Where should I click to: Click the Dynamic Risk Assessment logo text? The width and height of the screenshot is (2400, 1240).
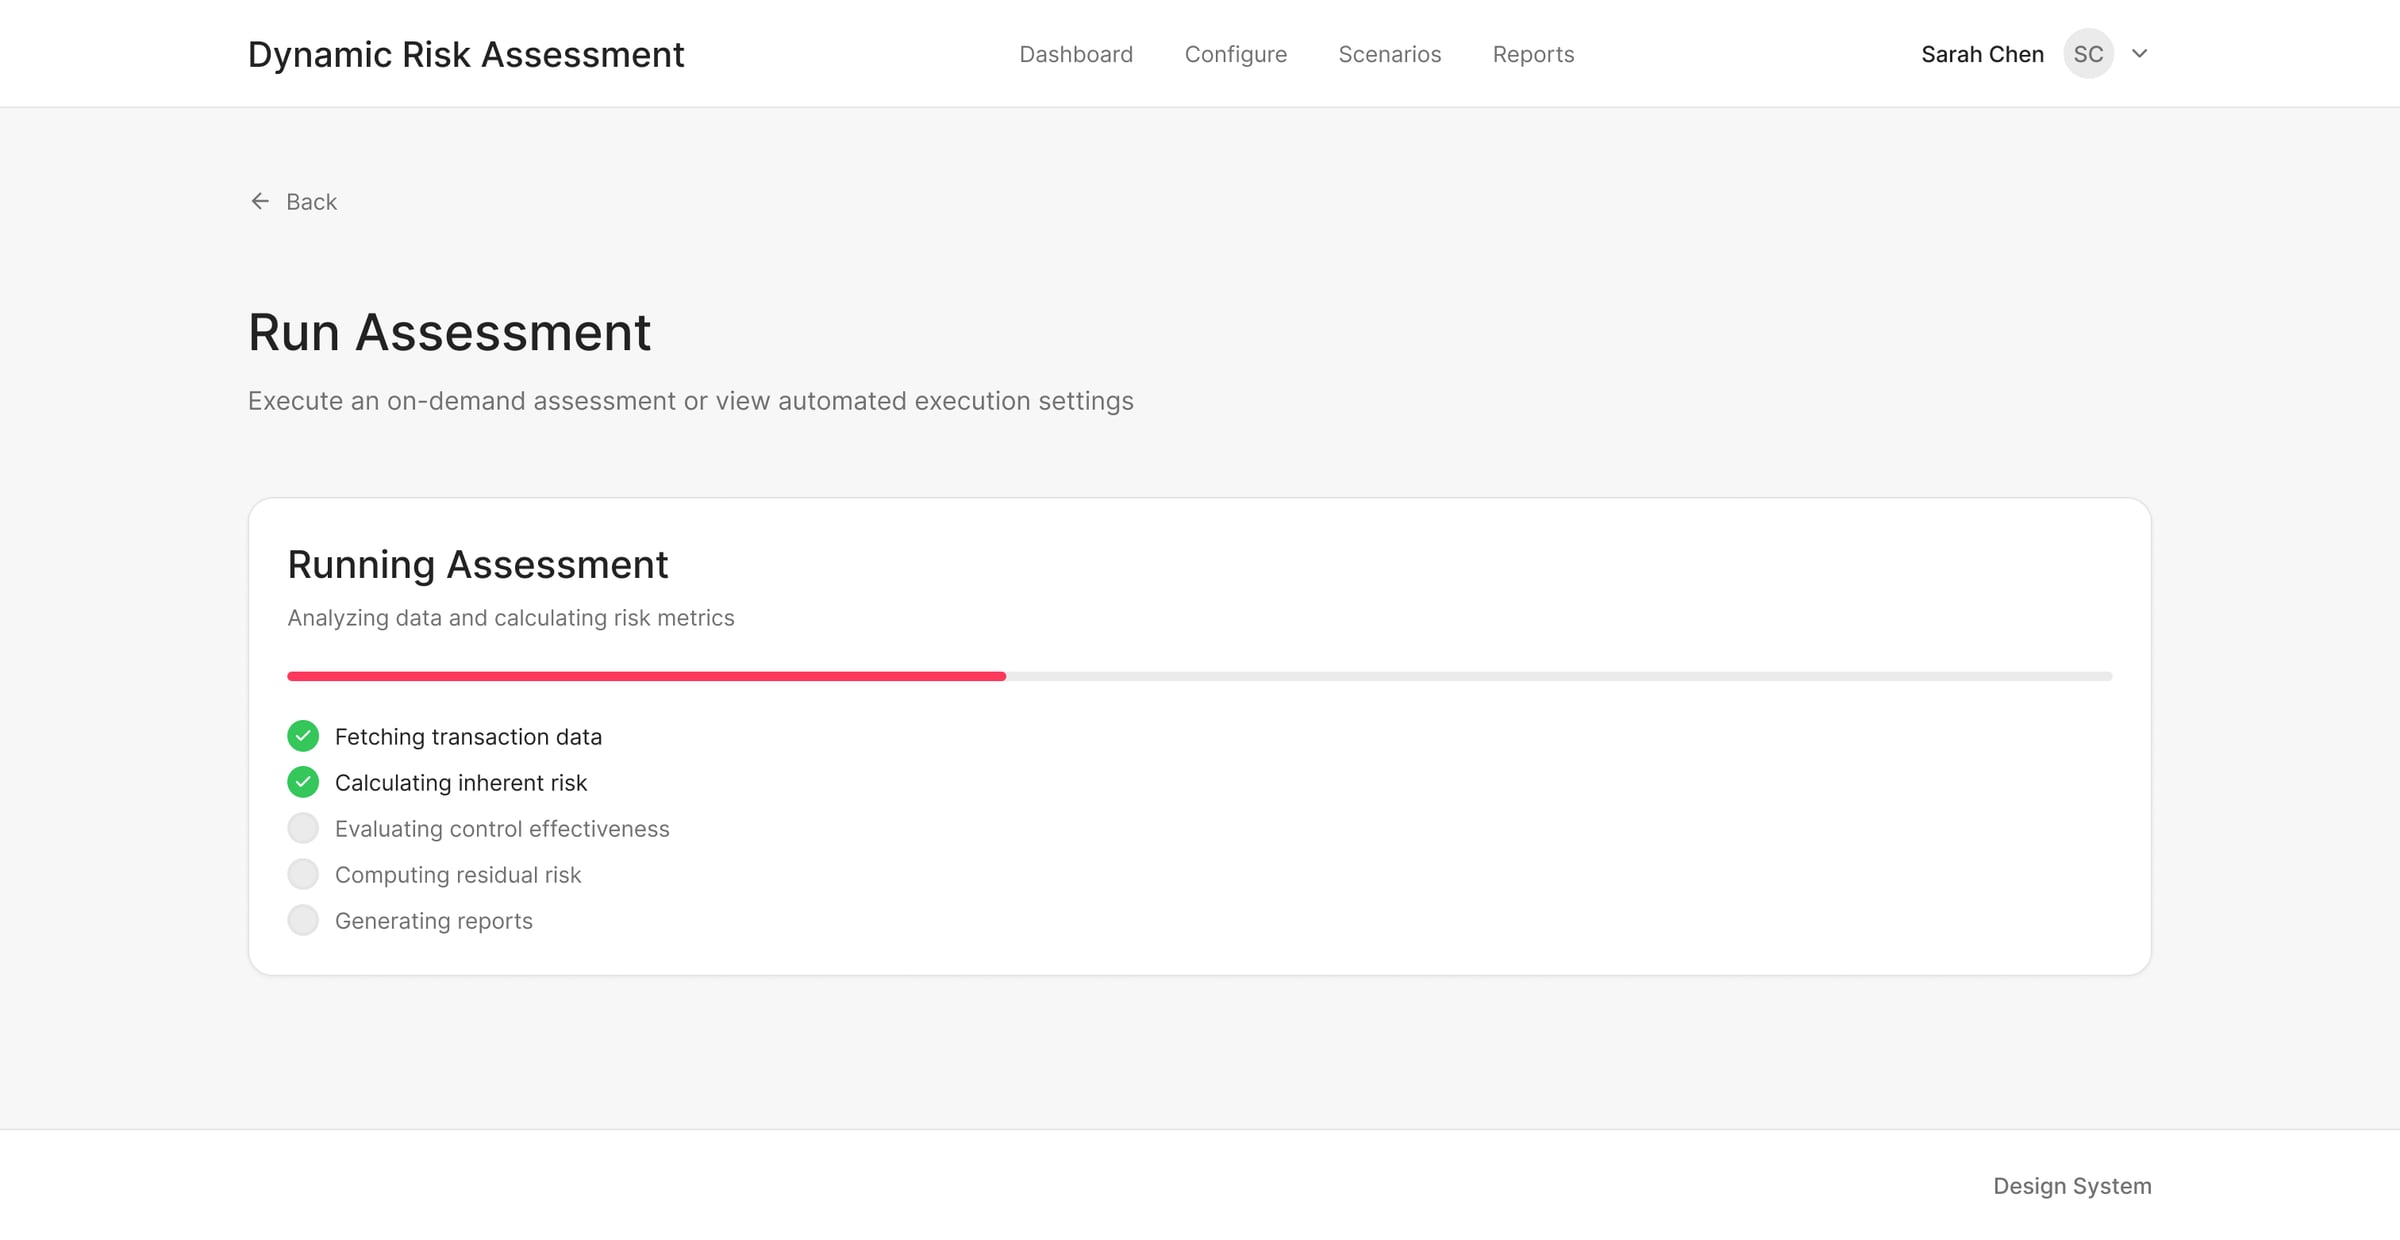click(466, 53)
